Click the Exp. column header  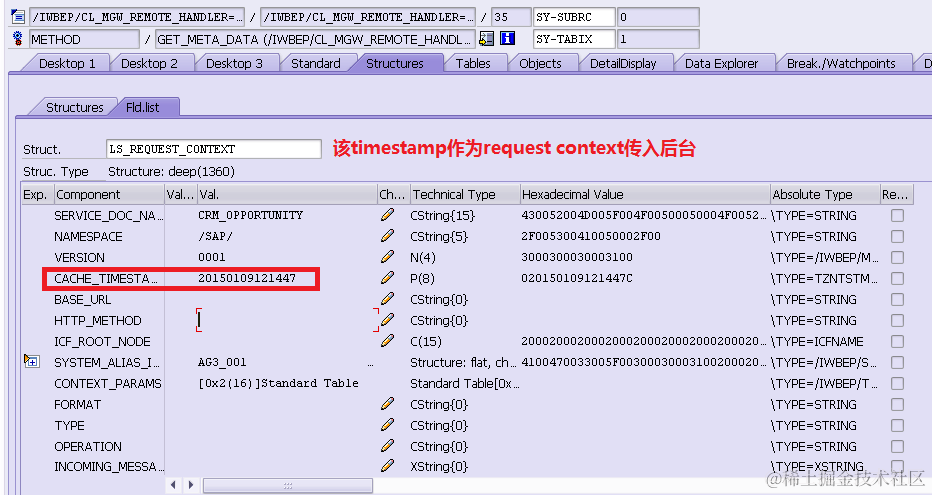point(38,194)
